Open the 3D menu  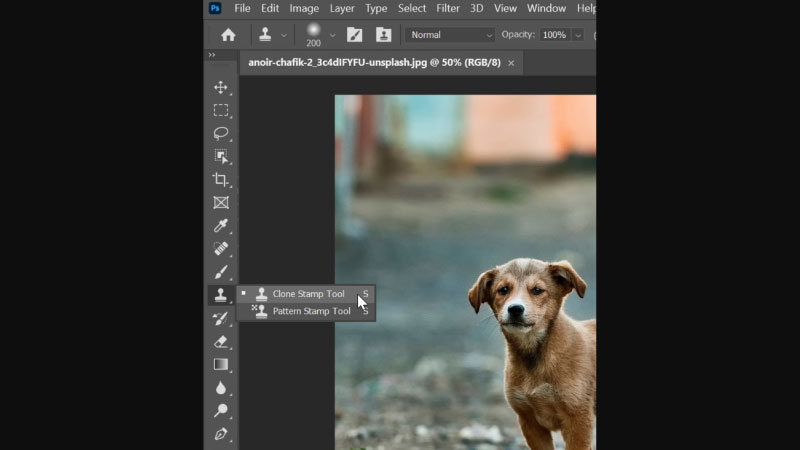(477, 8)
